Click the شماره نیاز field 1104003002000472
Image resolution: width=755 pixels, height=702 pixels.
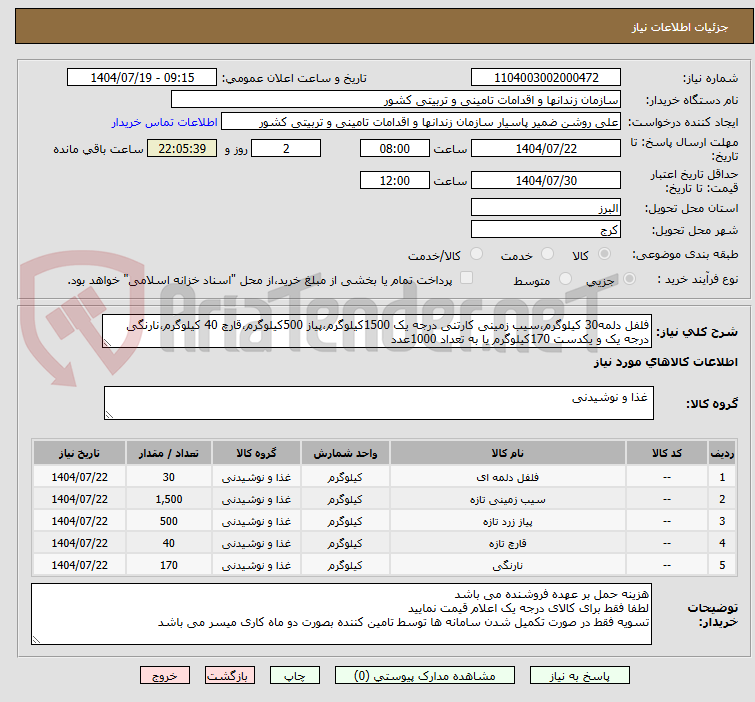pyautogui.click(x=546, y=78)
